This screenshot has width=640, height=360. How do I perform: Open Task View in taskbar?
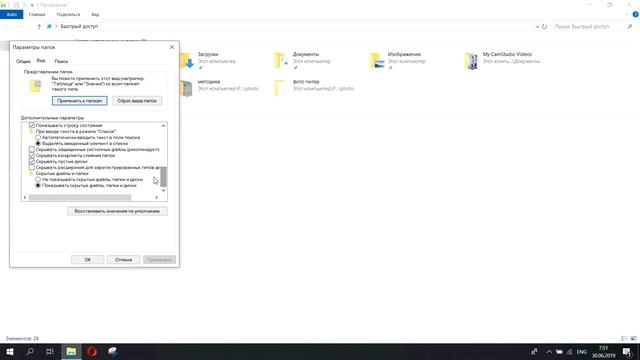(50, 351)
